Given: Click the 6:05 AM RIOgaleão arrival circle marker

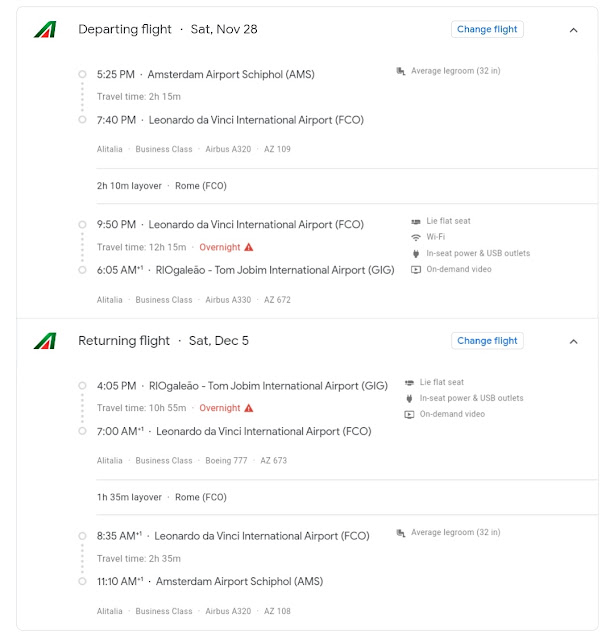Looking at the screenshot, I should [82, 270].
